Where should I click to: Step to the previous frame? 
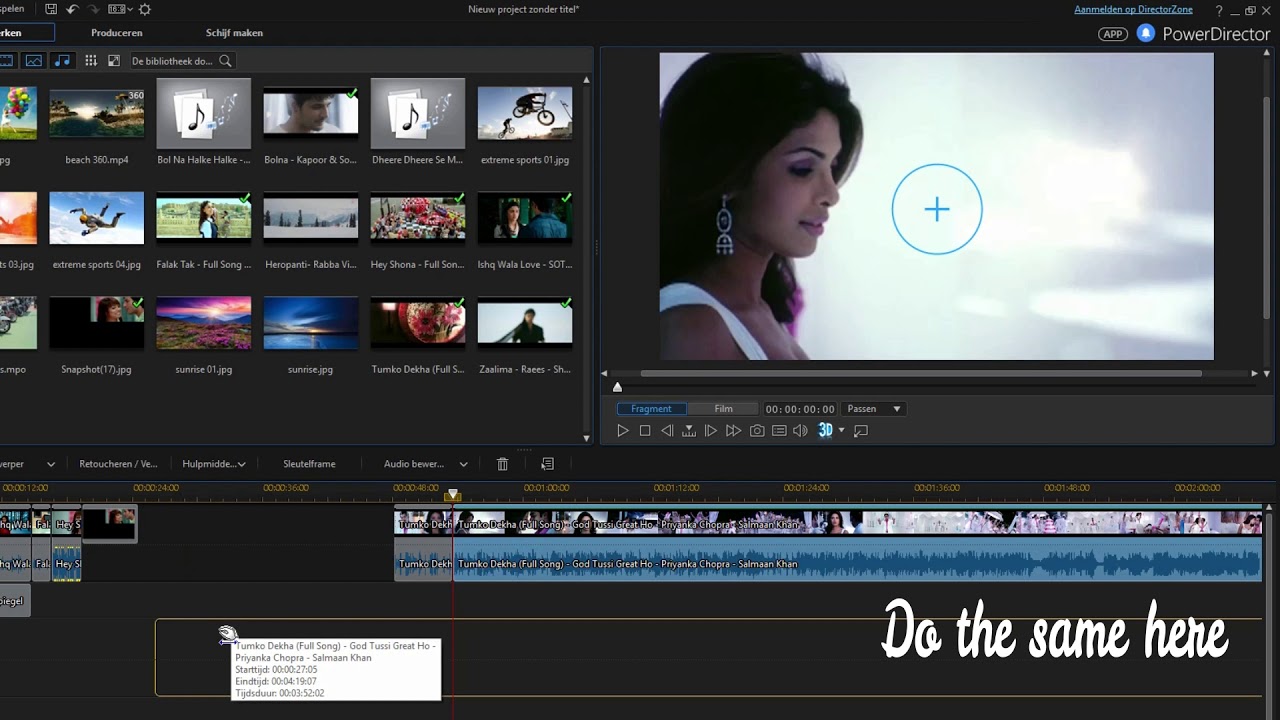click(667, 431)
